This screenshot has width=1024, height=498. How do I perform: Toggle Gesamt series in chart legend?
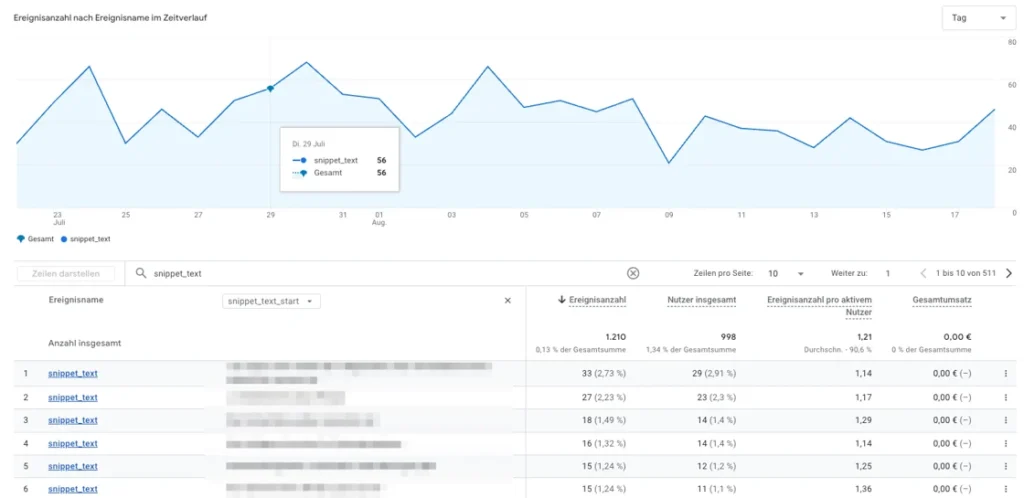(35, 239)
